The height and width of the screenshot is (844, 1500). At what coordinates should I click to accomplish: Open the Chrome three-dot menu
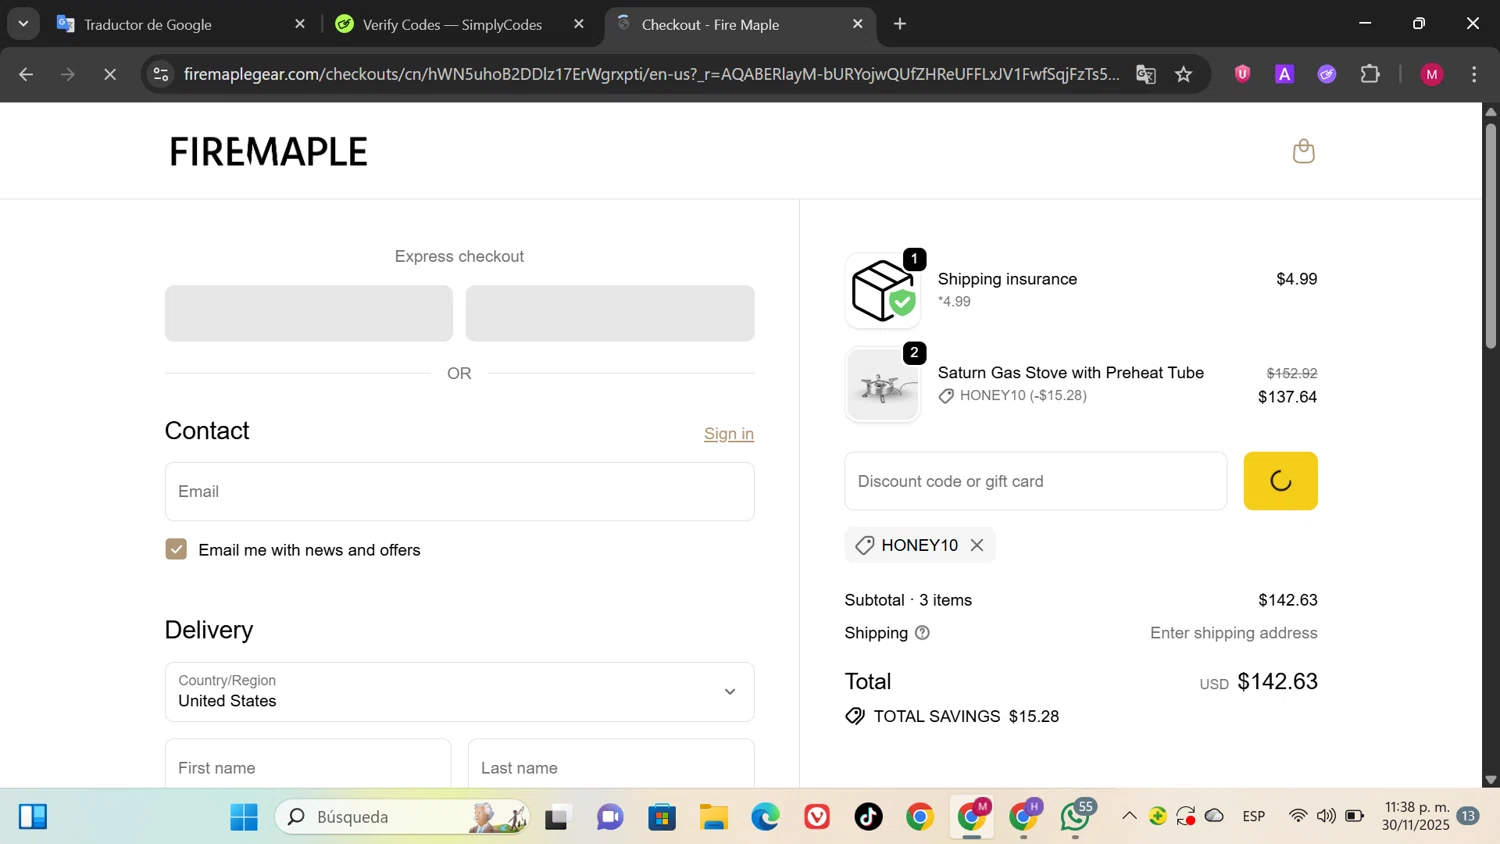click(x=1474, y=74)
